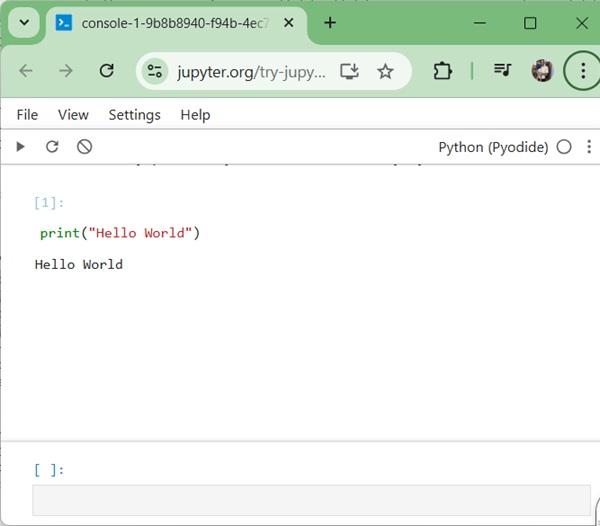This screenshot has height=526, width=600.
Task: Open the Help menu
Action: pyautogui.click(x=195, y=115)
